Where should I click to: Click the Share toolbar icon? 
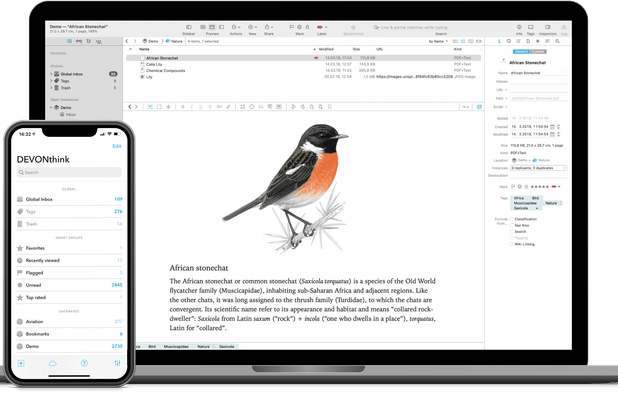click(x=268, y=27)
